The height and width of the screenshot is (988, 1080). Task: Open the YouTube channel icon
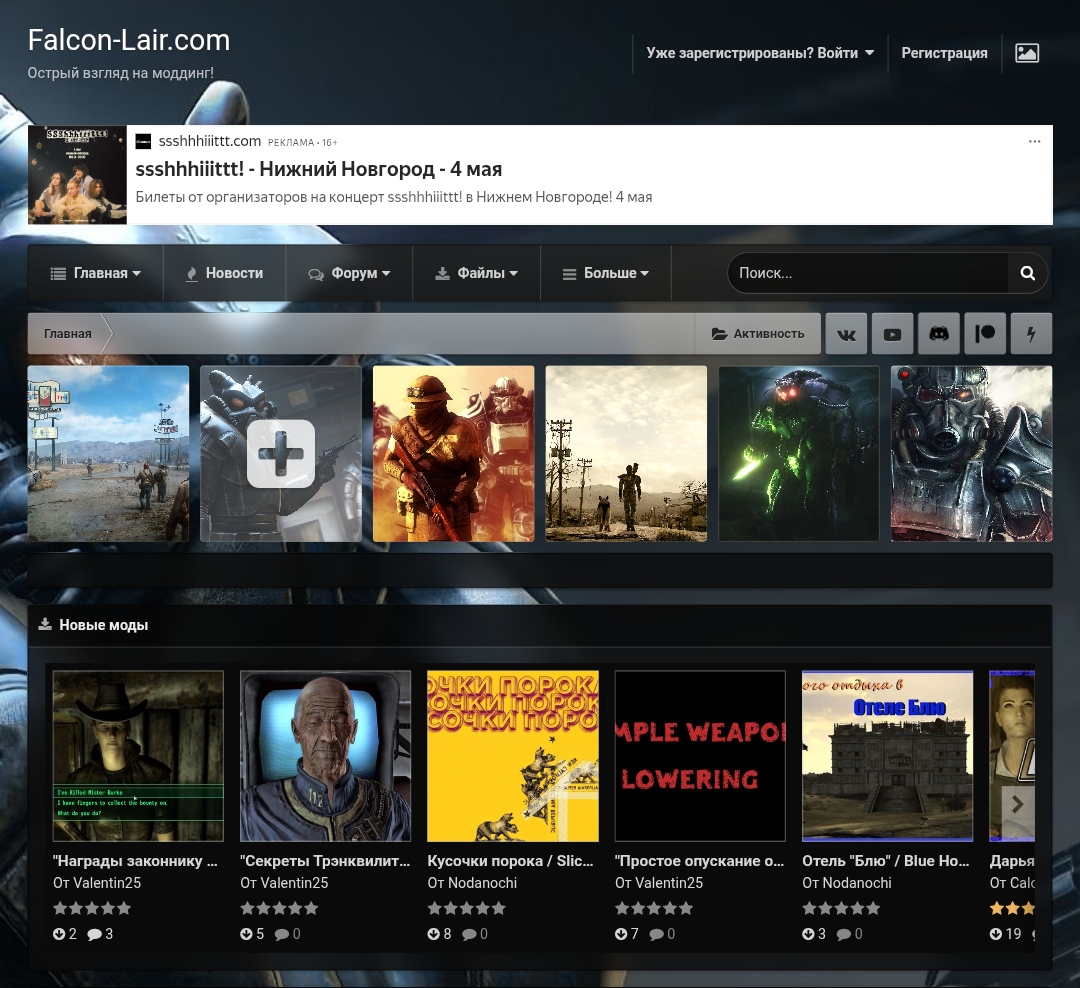(x=893, y=334)
